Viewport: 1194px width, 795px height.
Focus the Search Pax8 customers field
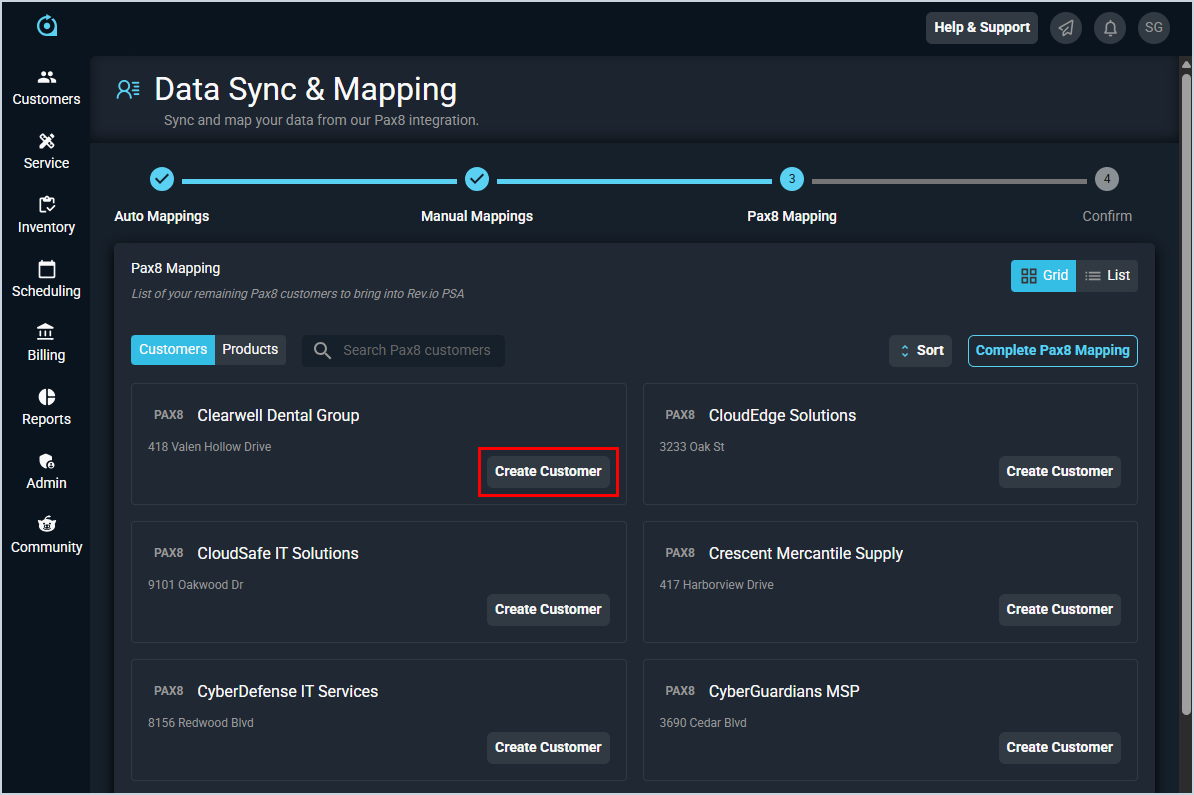(x=416, y=350)
